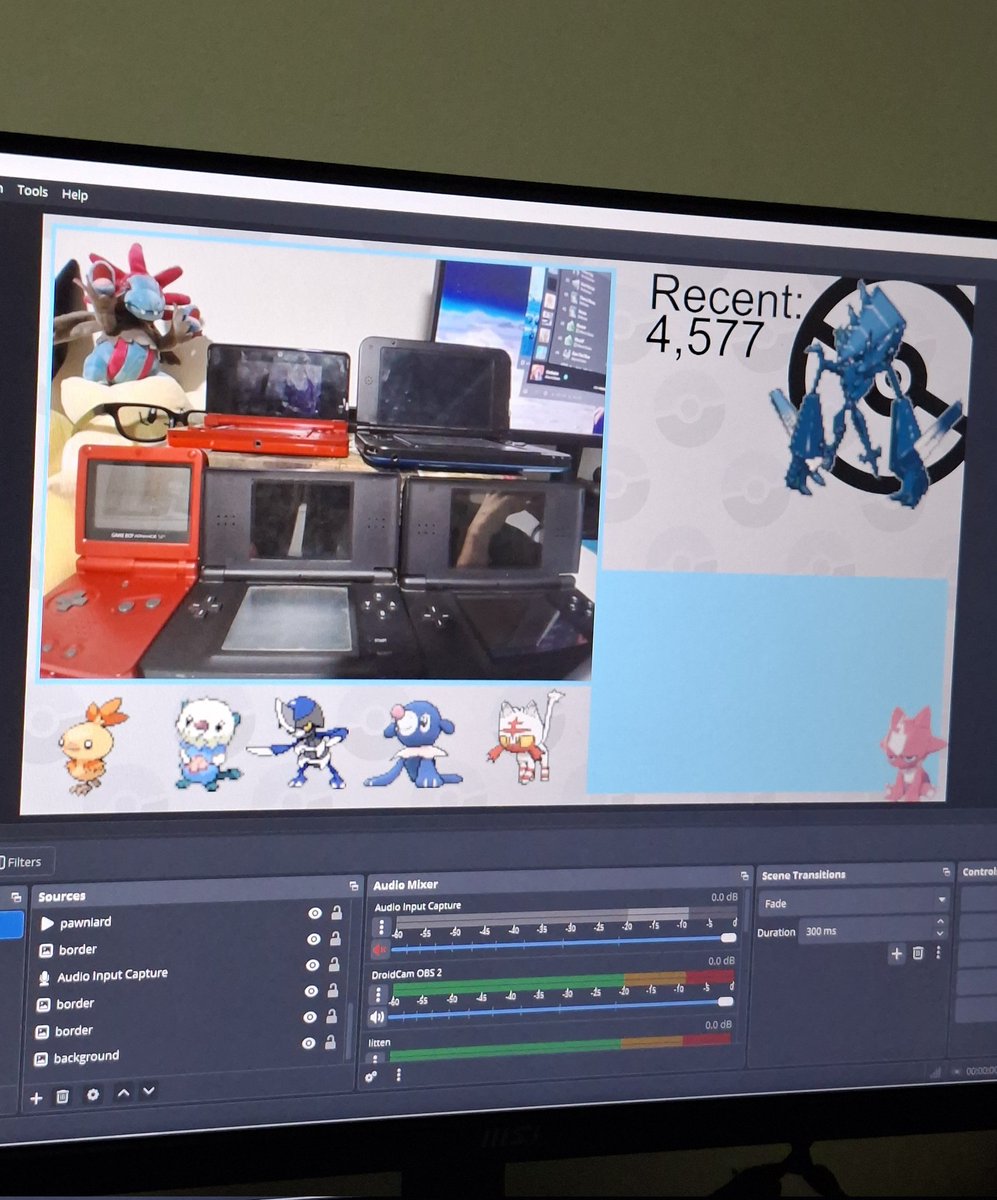Toggle eye of border source above background

(311, 1016)
